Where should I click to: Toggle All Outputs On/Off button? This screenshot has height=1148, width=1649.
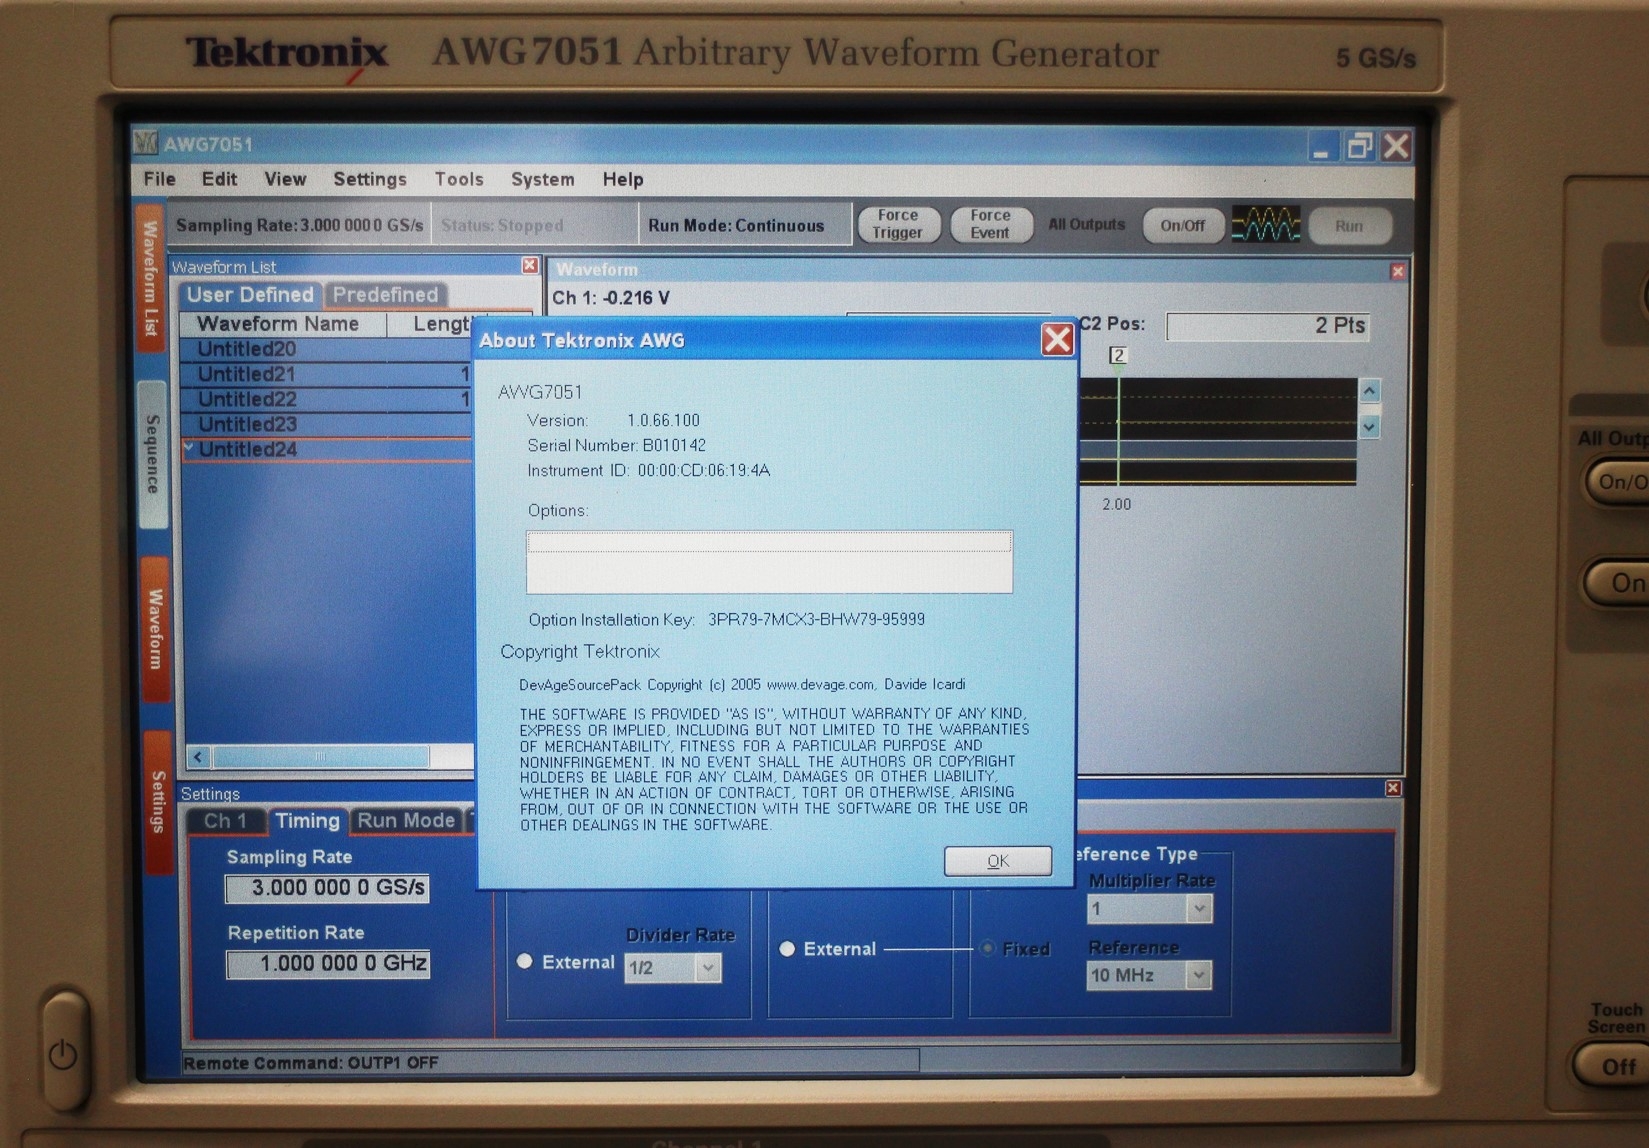point(1182,225)
